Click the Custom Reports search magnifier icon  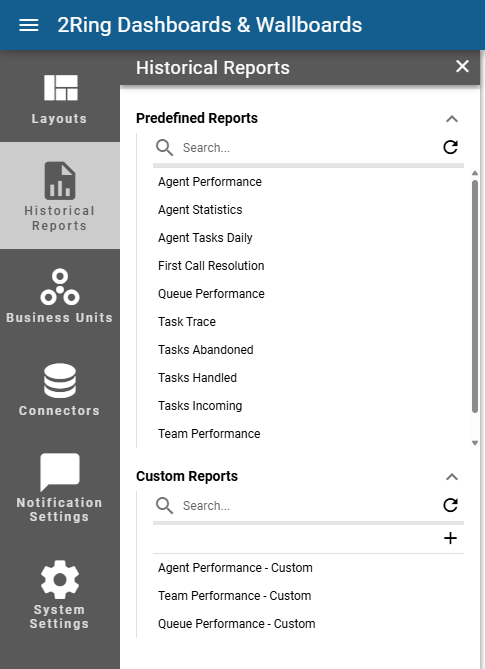coord(164,506)
